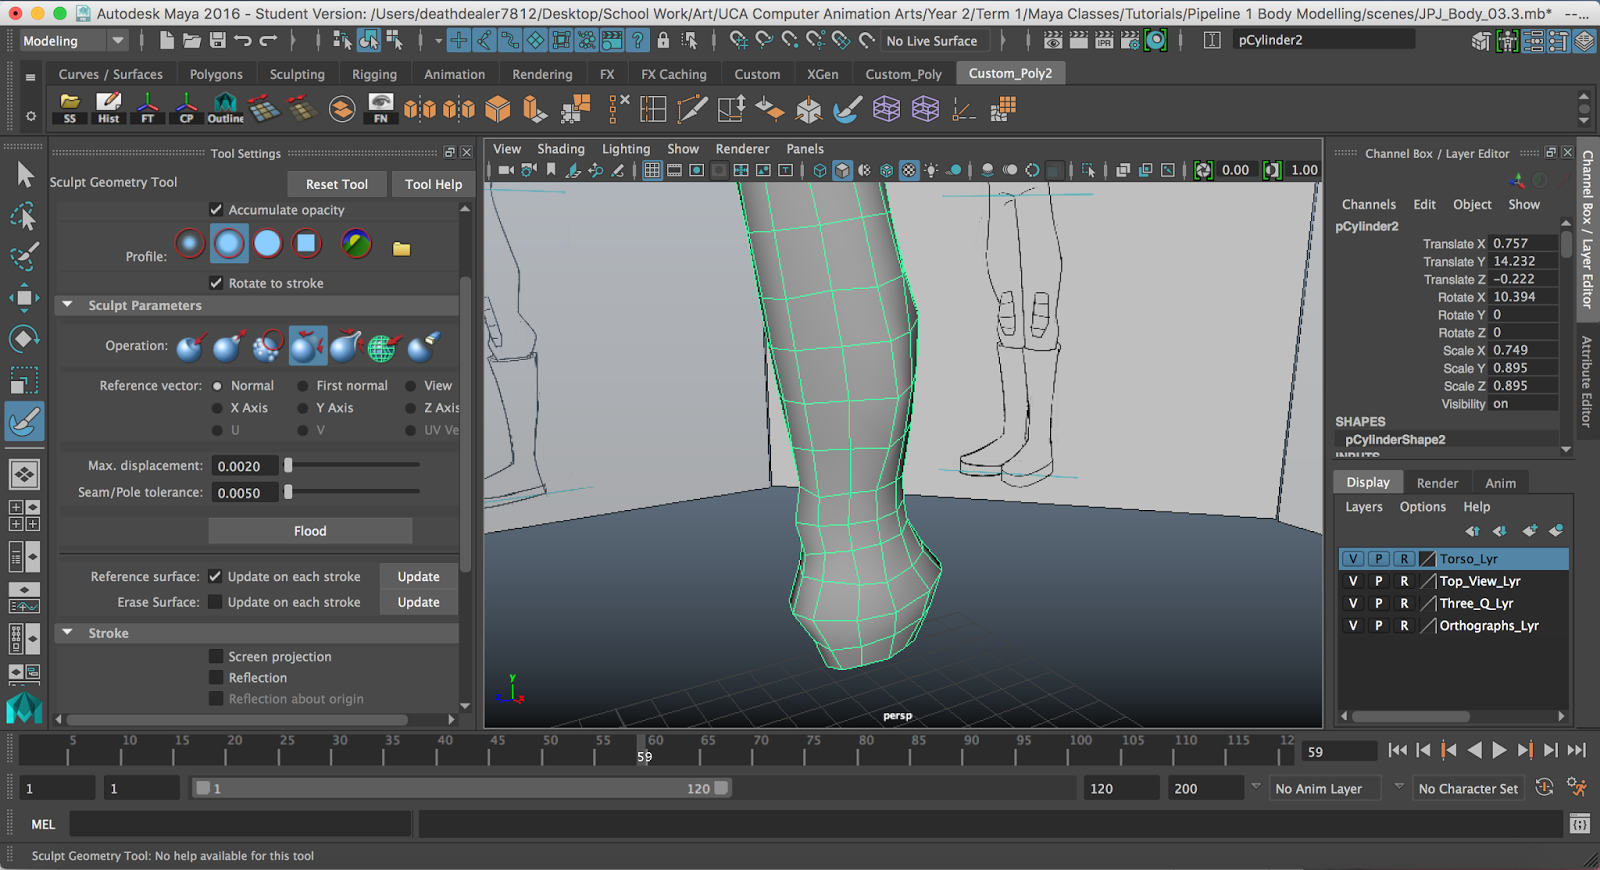The width and height of the screenshot is (1600, 870).
Task: Disable the Accumulate opacity checkbox
Action: coord(216,209)
